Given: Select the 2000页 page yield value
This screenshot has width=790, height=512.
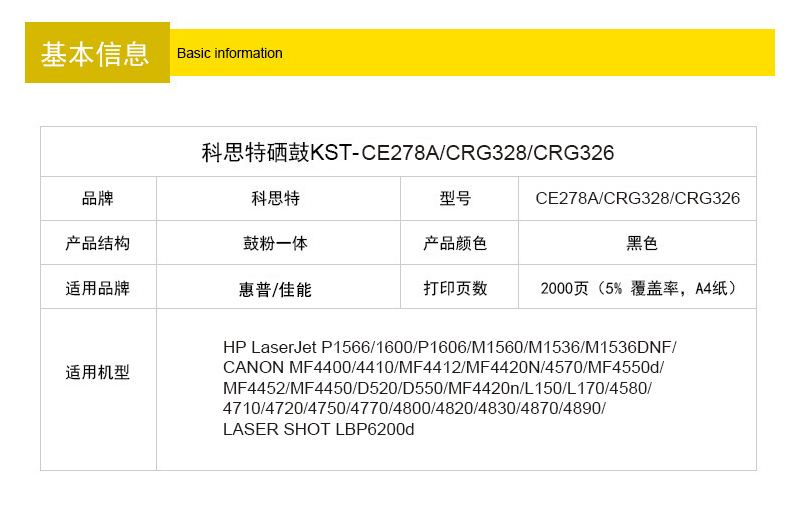Looking at the screenshot, I should [638, 288].
